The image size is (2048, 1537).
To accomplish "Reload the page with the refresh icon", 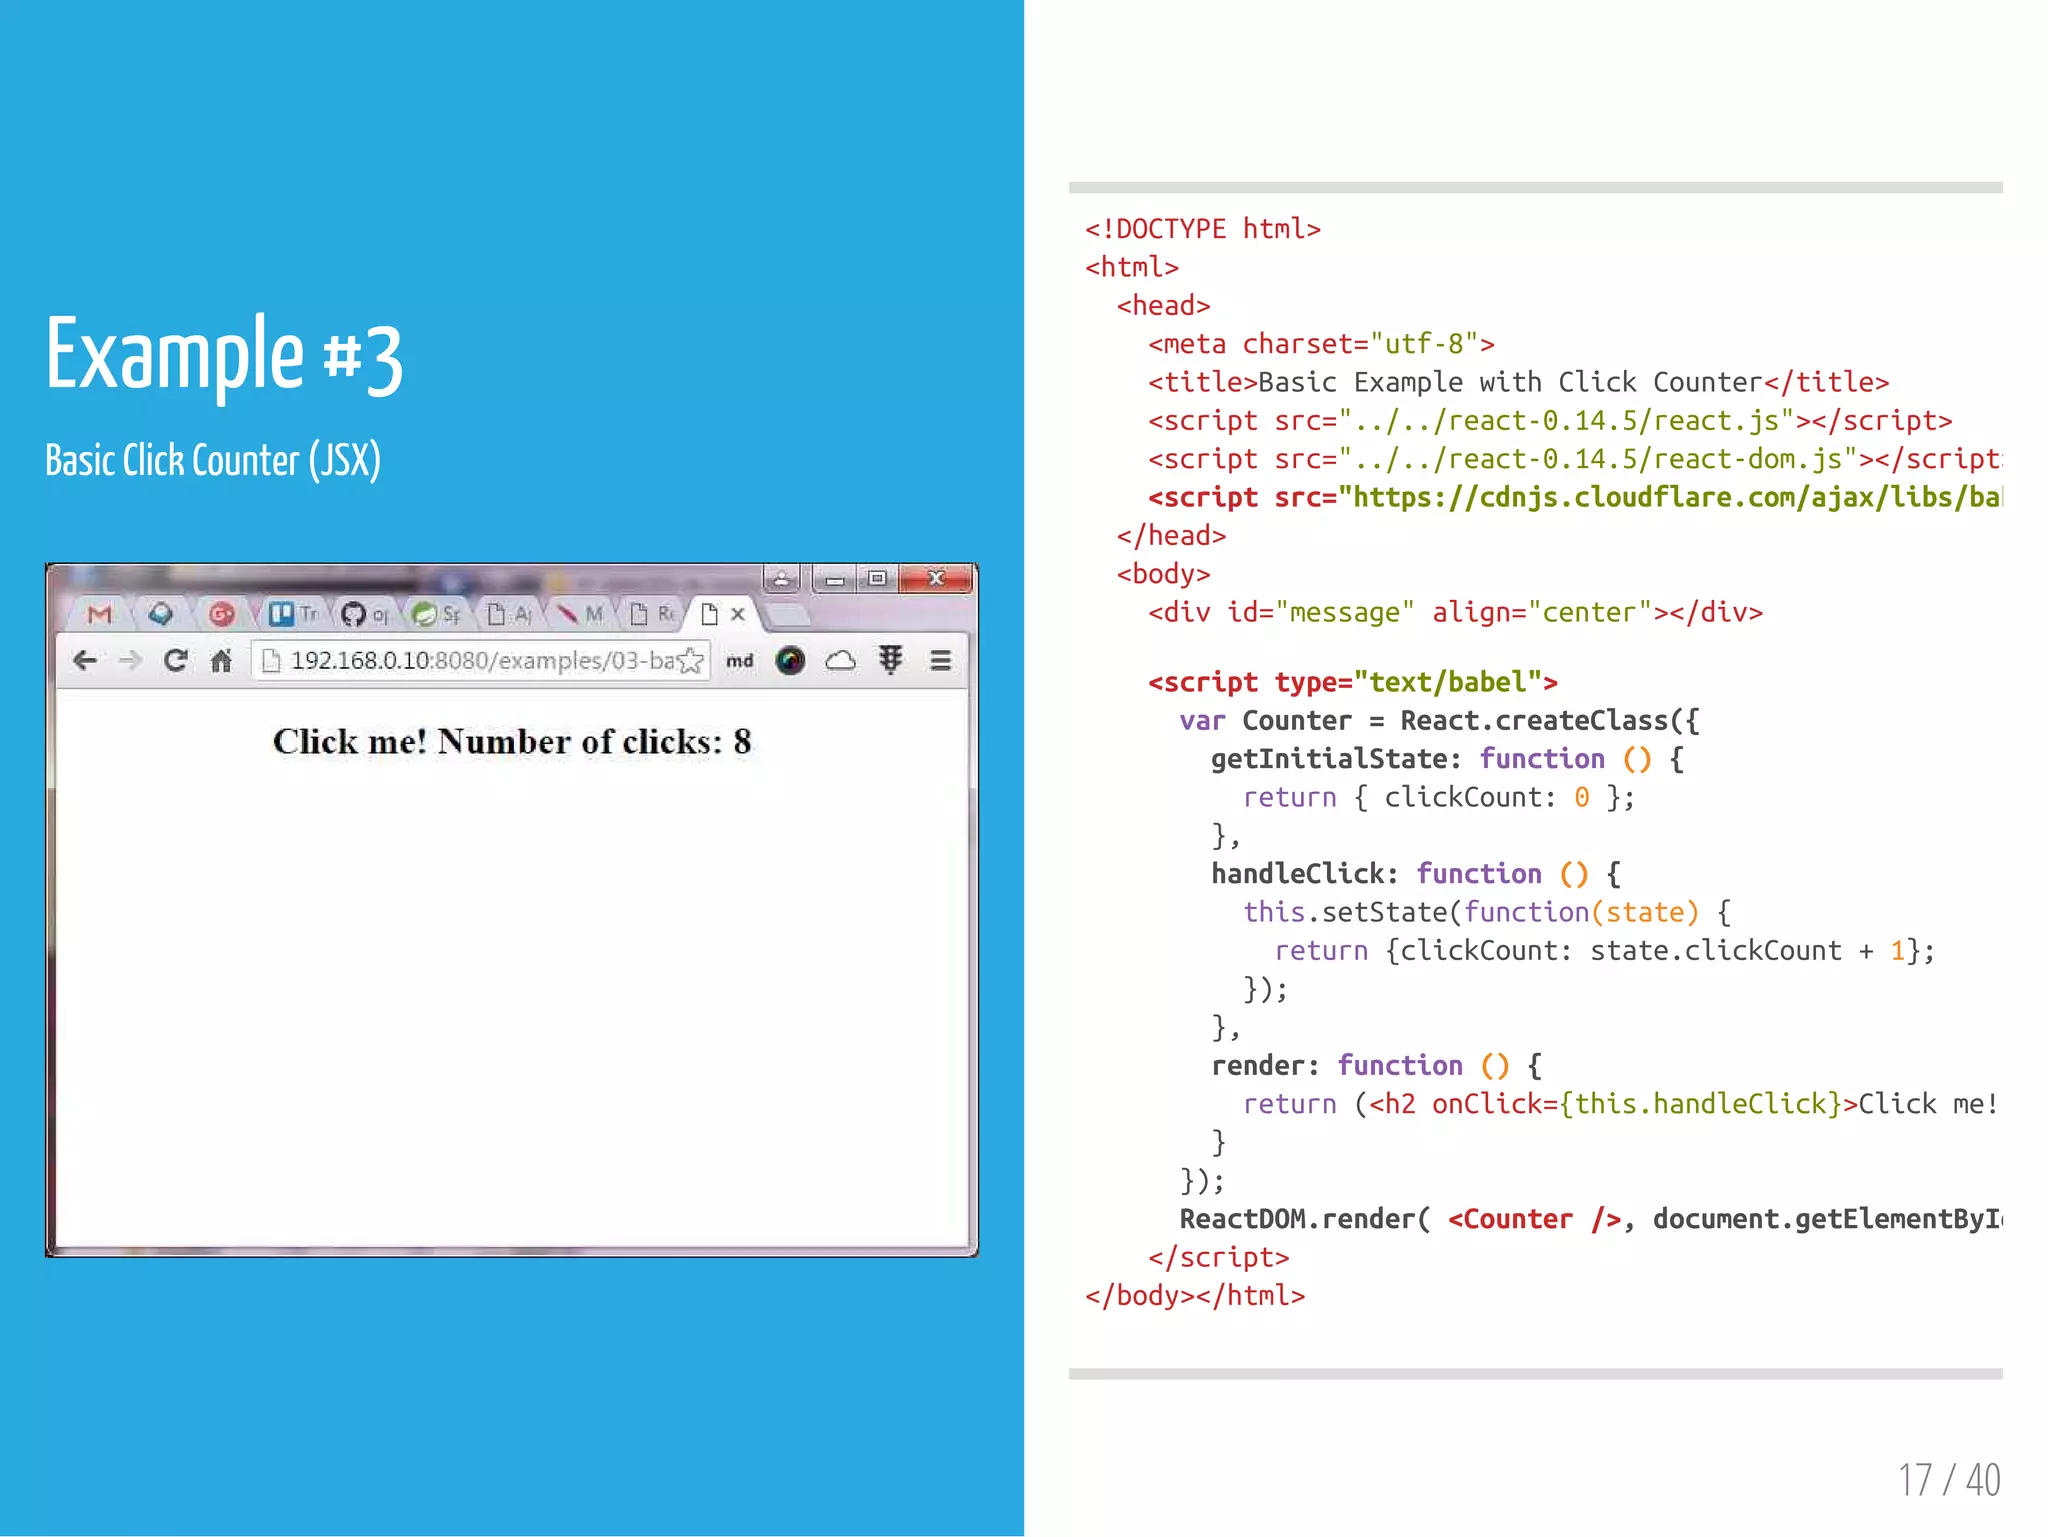I will point(176,660).
